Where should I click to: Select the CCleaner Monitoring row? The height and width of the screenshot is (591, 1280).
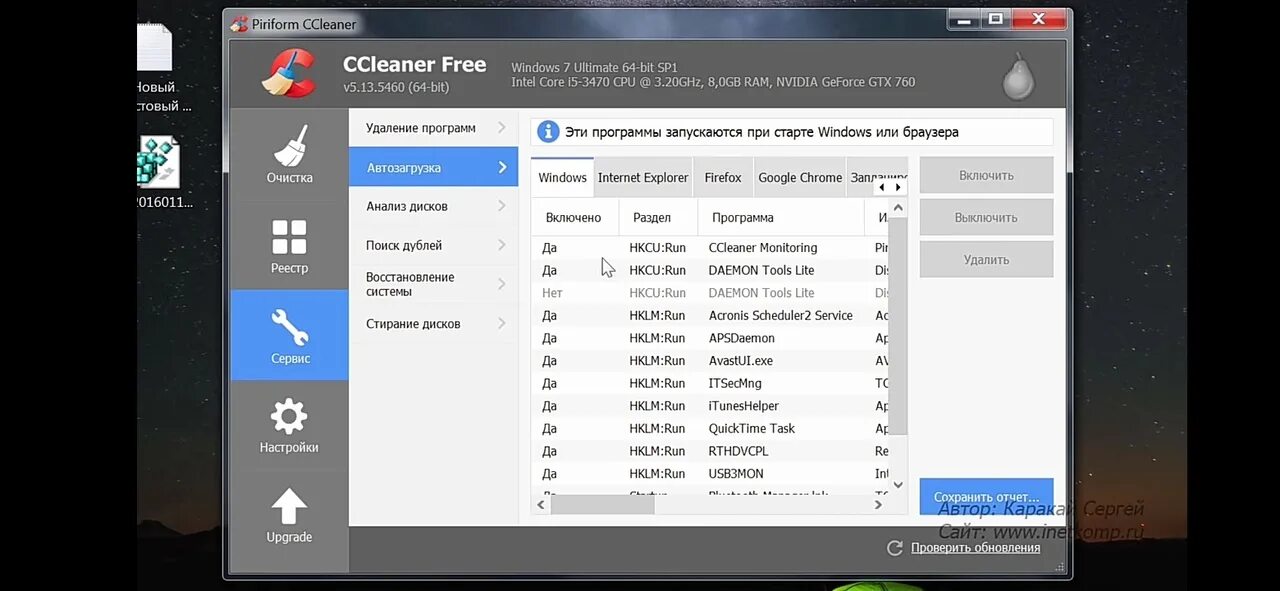point(710,247)
